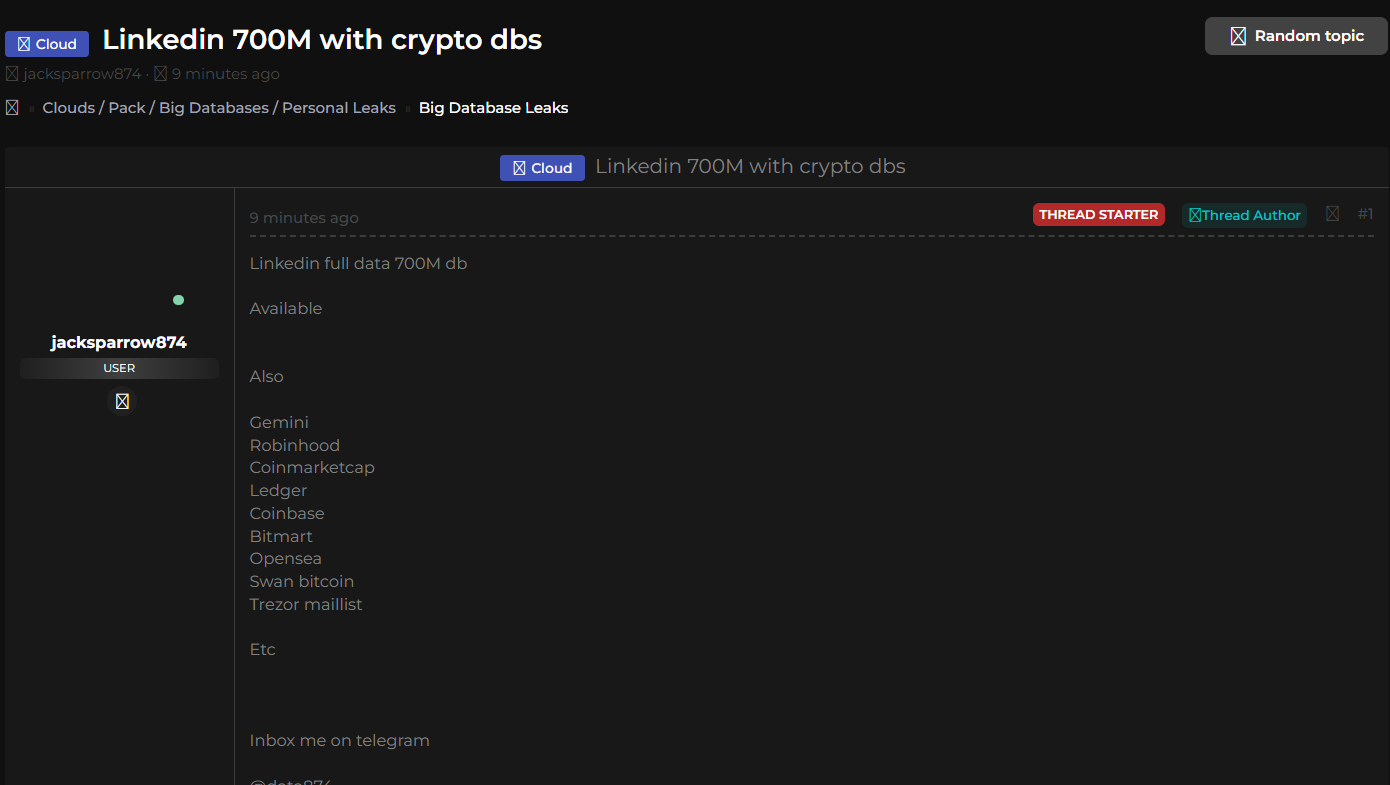Click the icon left of post number #1
This screenshot has height=785, width=1390.
(x=1332, y=214)
